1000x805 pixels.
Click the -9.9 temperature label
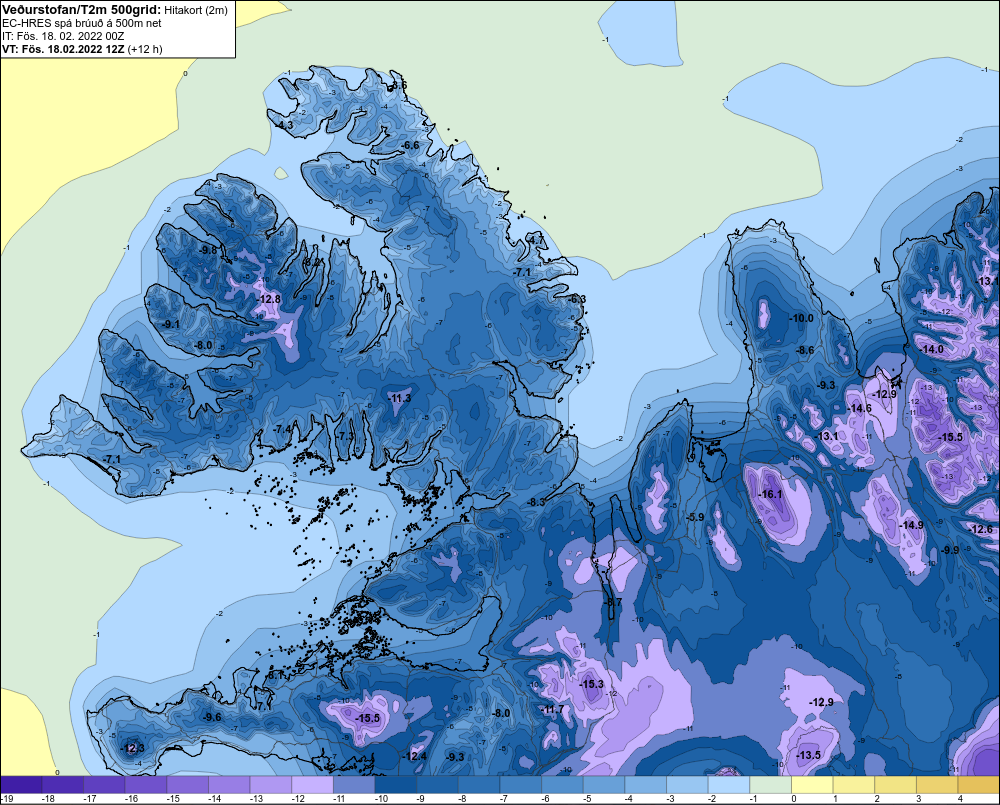pos(950,550)
